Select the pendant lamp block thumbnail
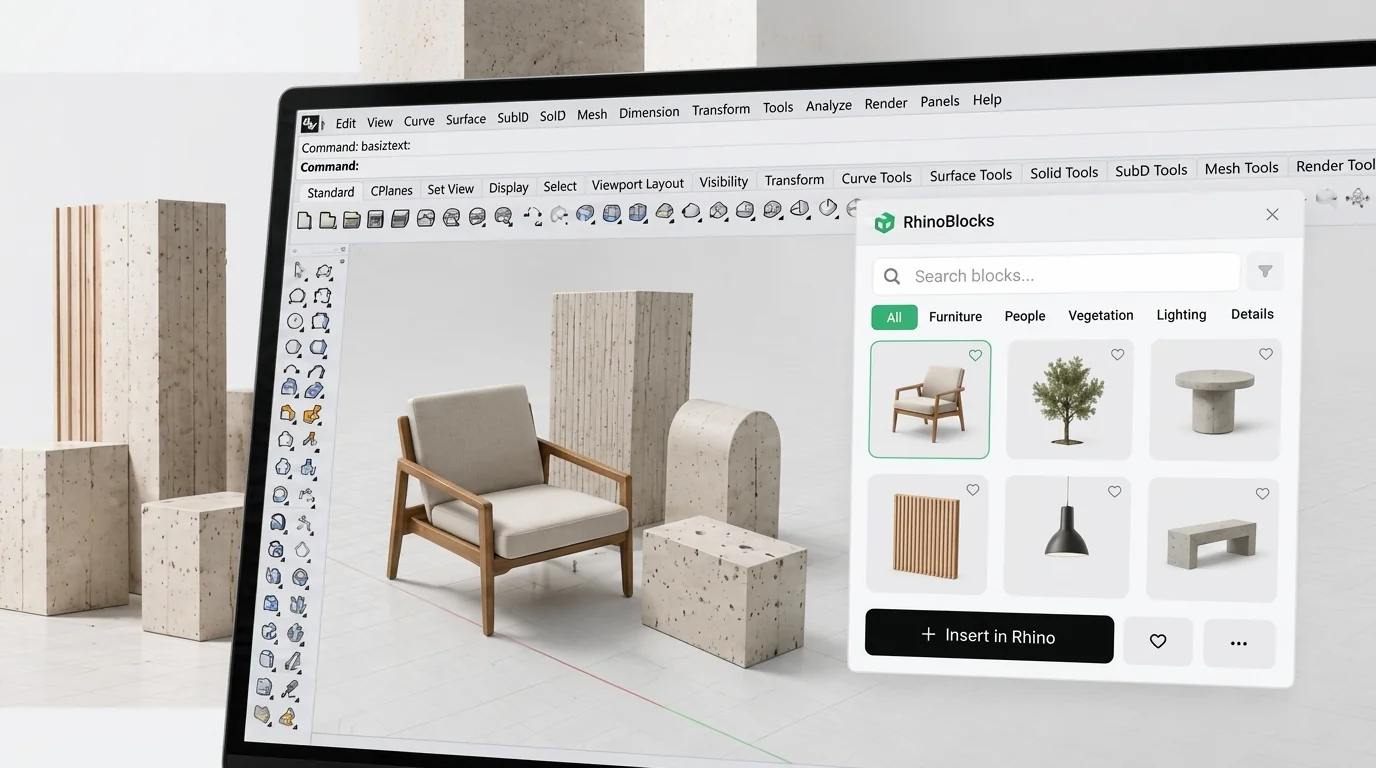The height and width of the screenshot is (768, 1376). (x=1067, y=536)
